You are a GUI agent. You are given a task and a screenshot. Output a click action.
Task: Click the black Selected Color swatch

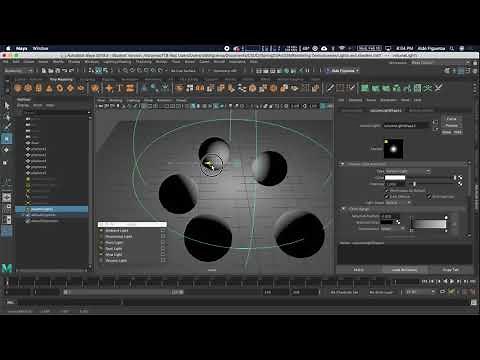387,222
